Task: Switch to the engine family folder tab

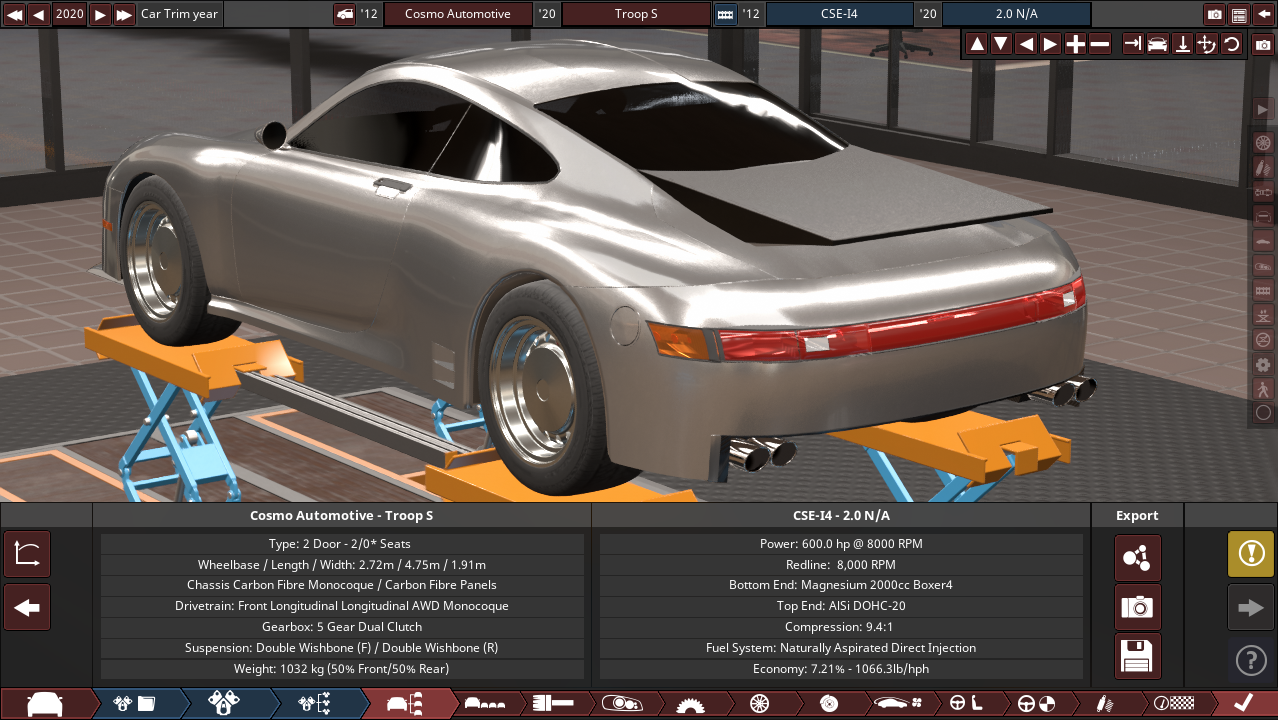Action: point(134,704)
